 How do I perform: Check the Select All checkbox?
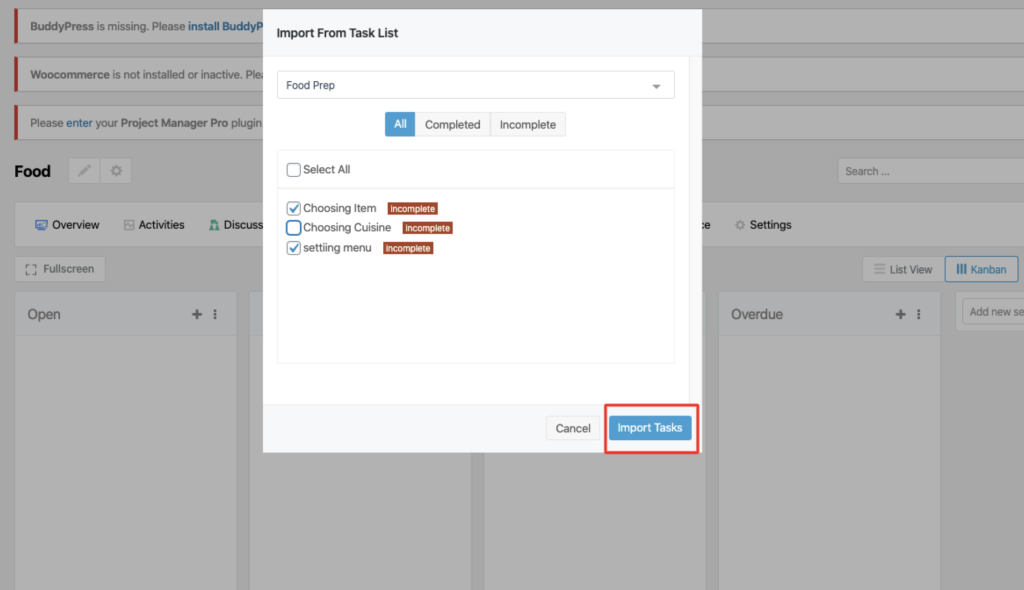click(x=293, y=170)
